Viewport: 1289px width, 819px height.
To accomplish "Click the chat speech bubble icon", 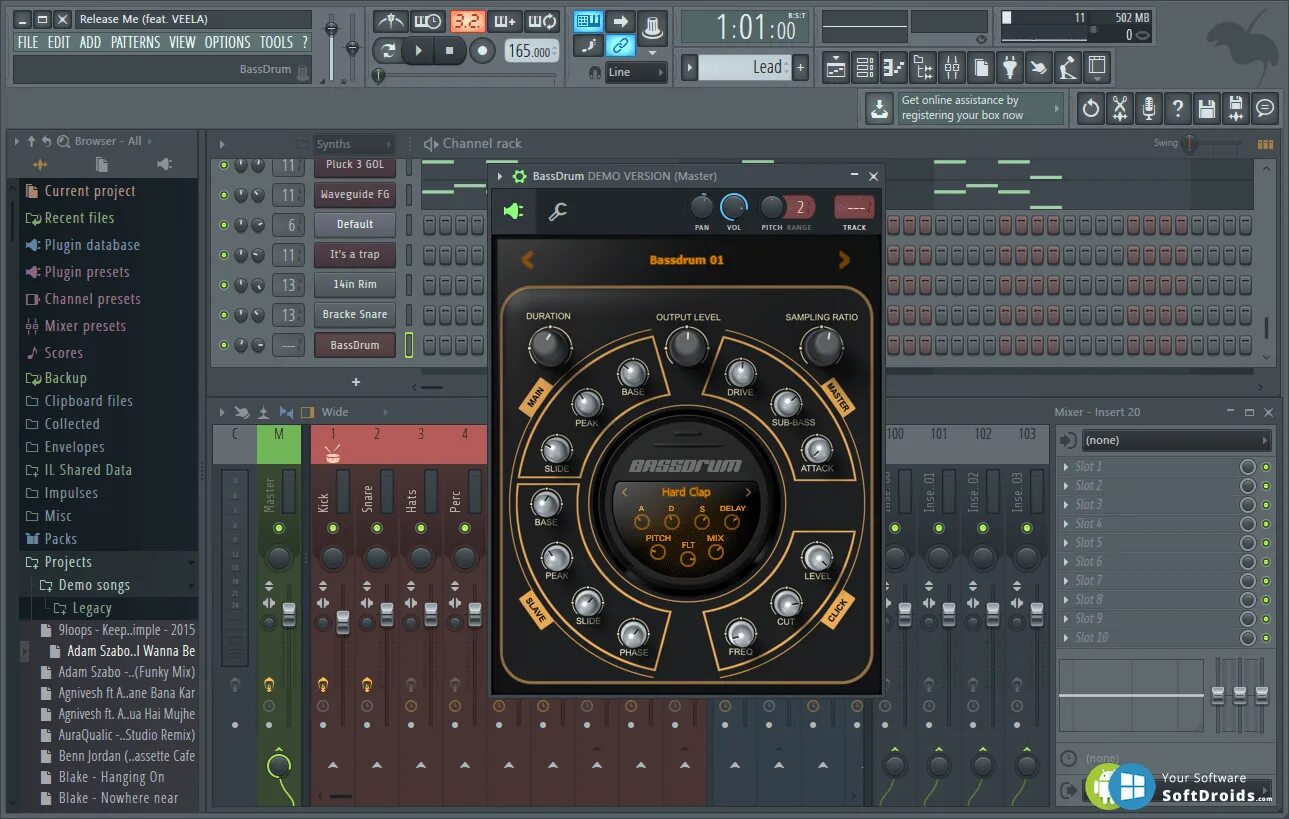I will coord(1265,108).
